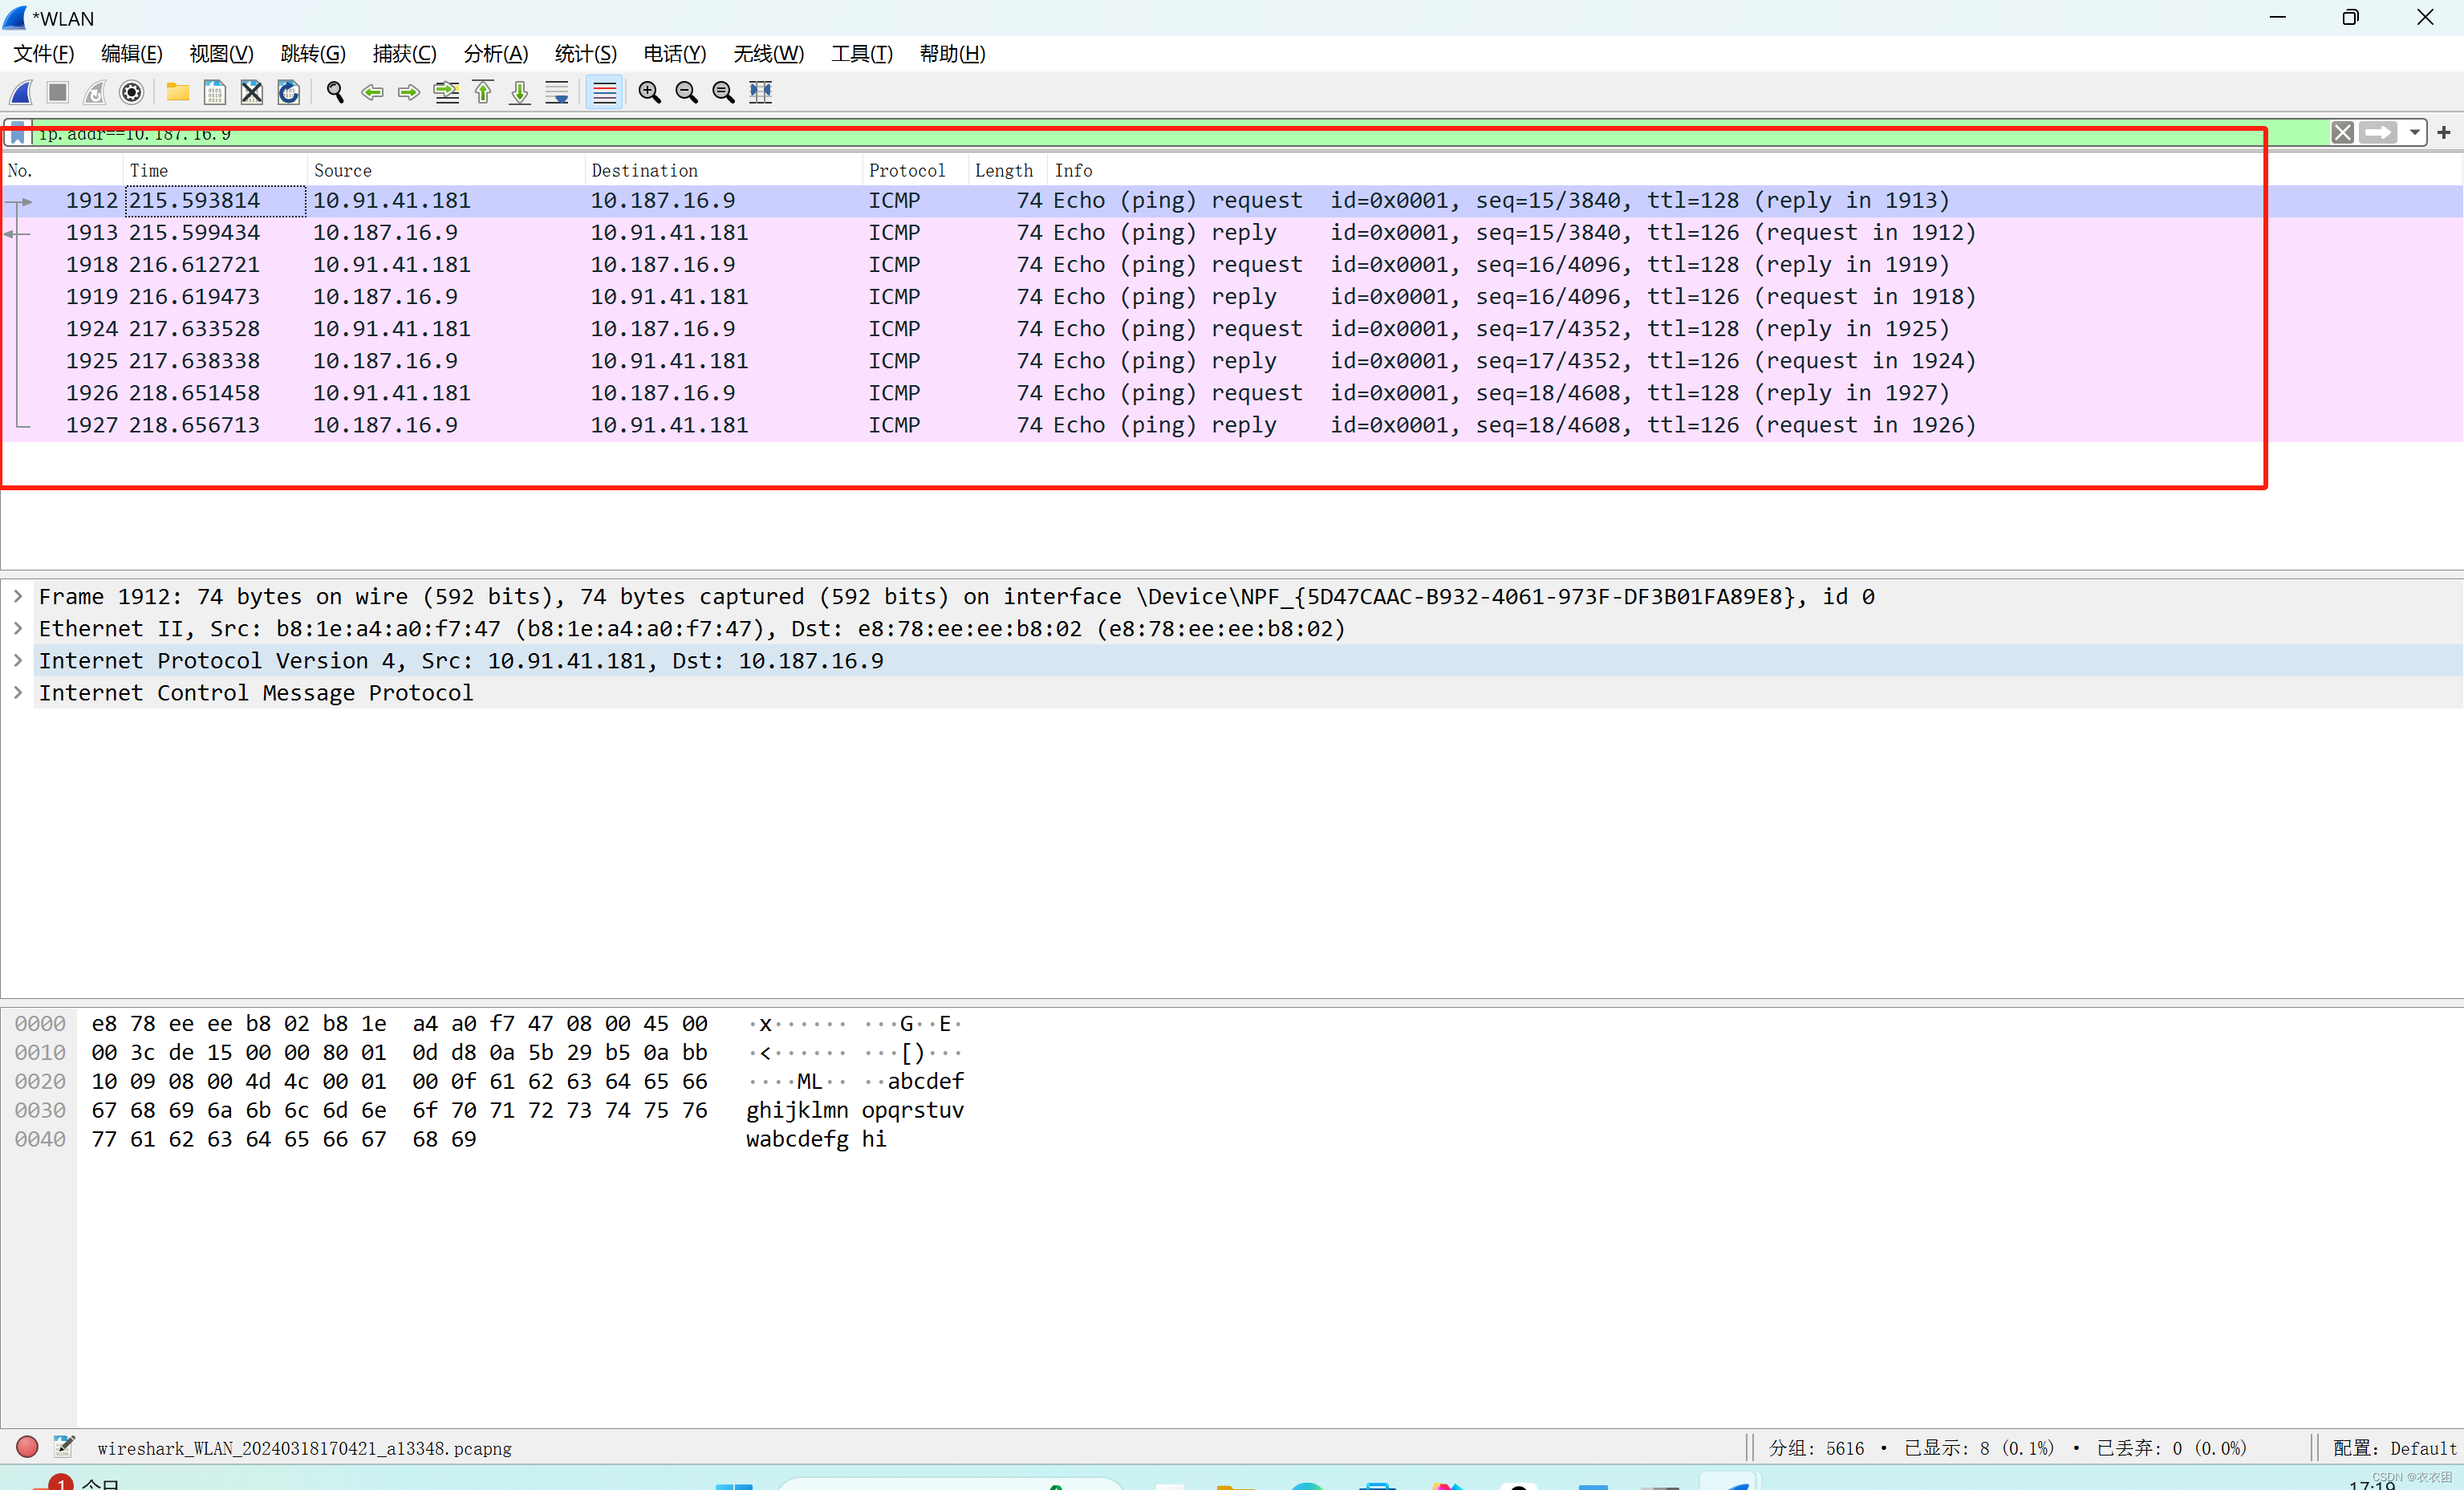Open the display filter history dropdown
2464x1490 pixels.
coord(2414,132)
